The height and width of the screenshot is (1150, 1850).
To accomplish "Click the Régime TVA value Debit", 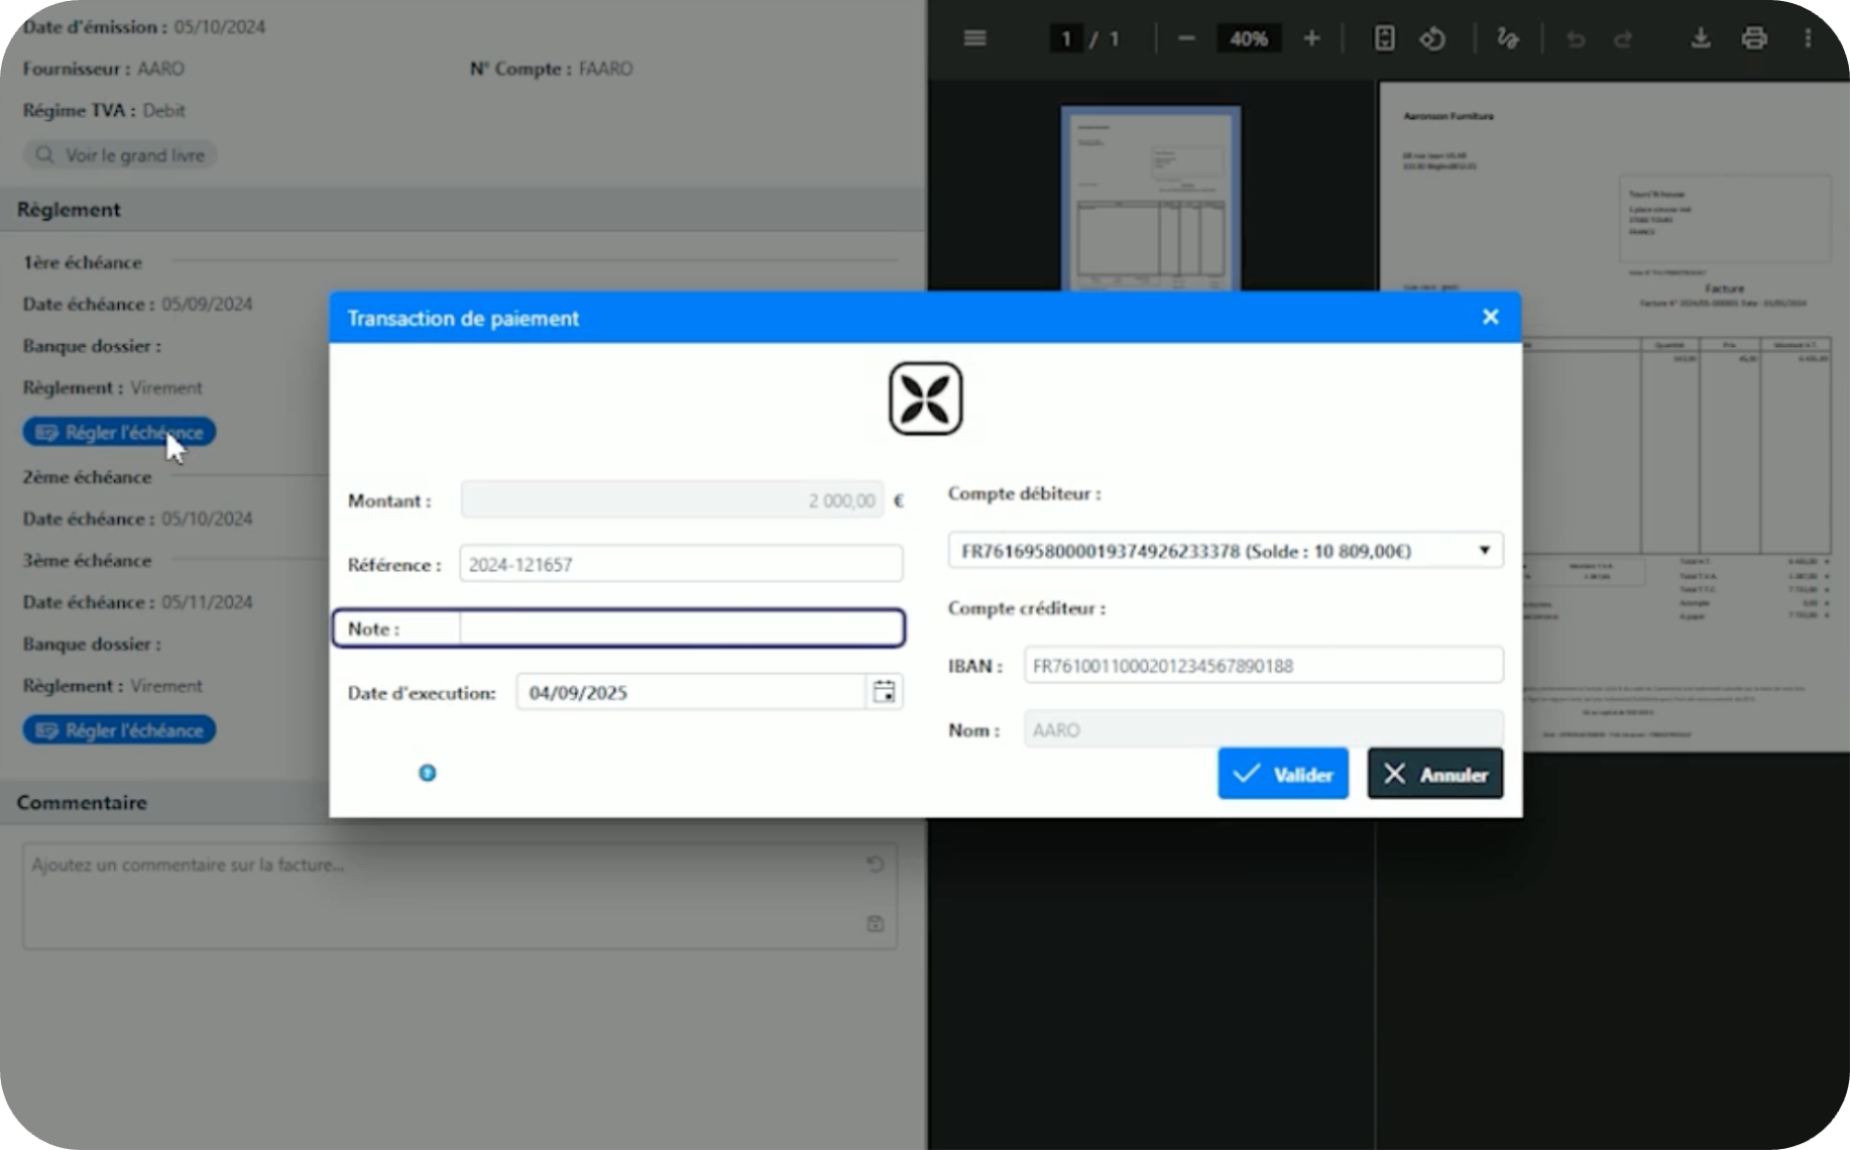I will [x=164, y=111].
